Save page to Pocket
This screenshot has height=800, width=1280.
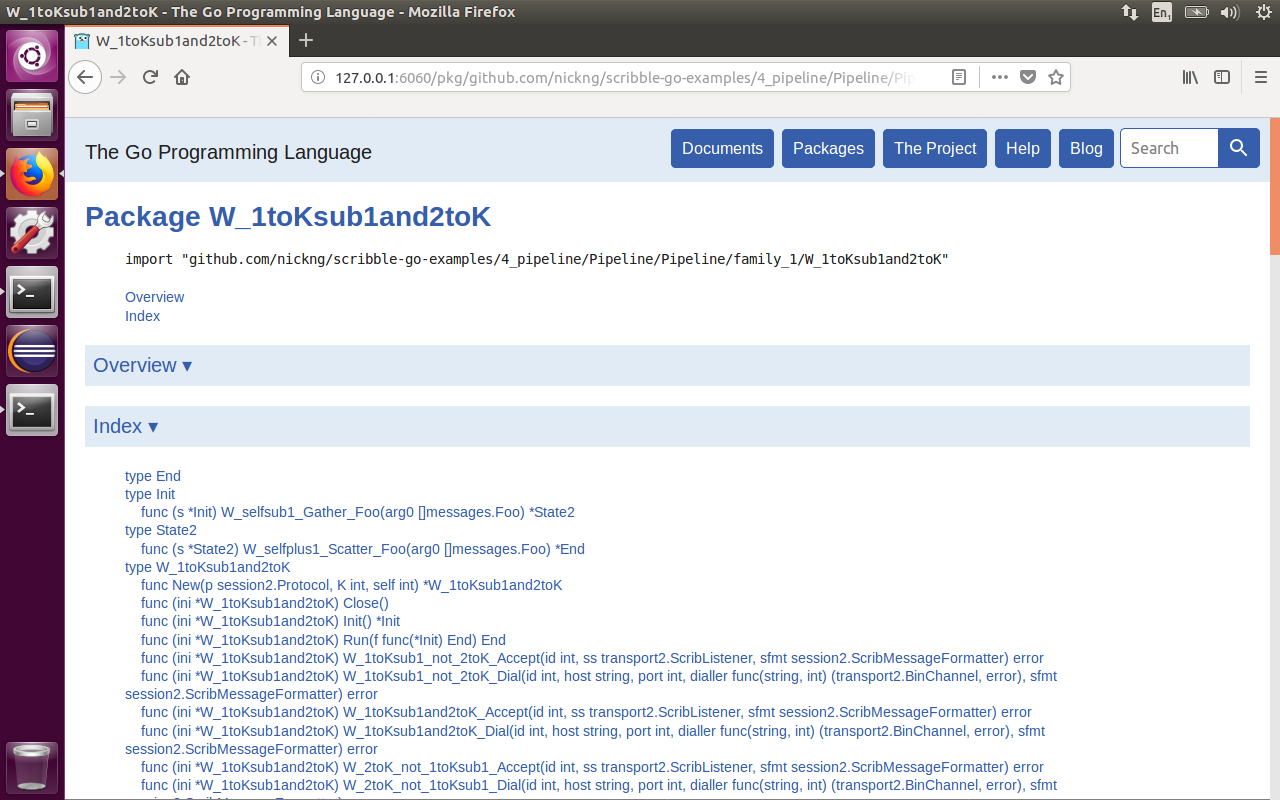[1028, 77]
